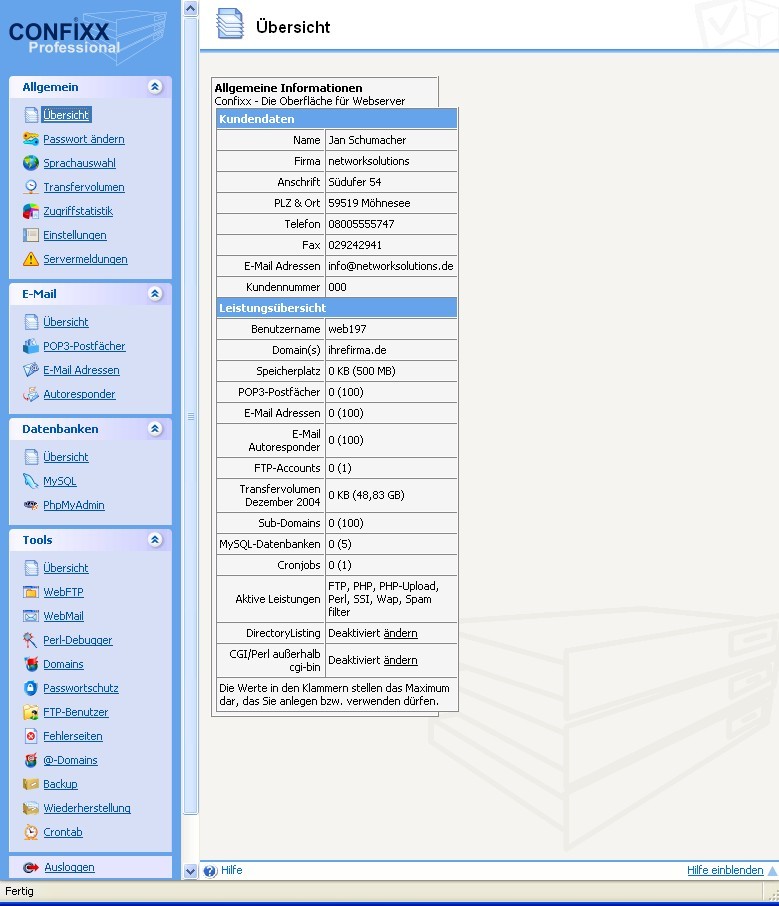779x906 pixels.
Task: Collapse the Datenbanken sidebar section
Action: [154, 429]
